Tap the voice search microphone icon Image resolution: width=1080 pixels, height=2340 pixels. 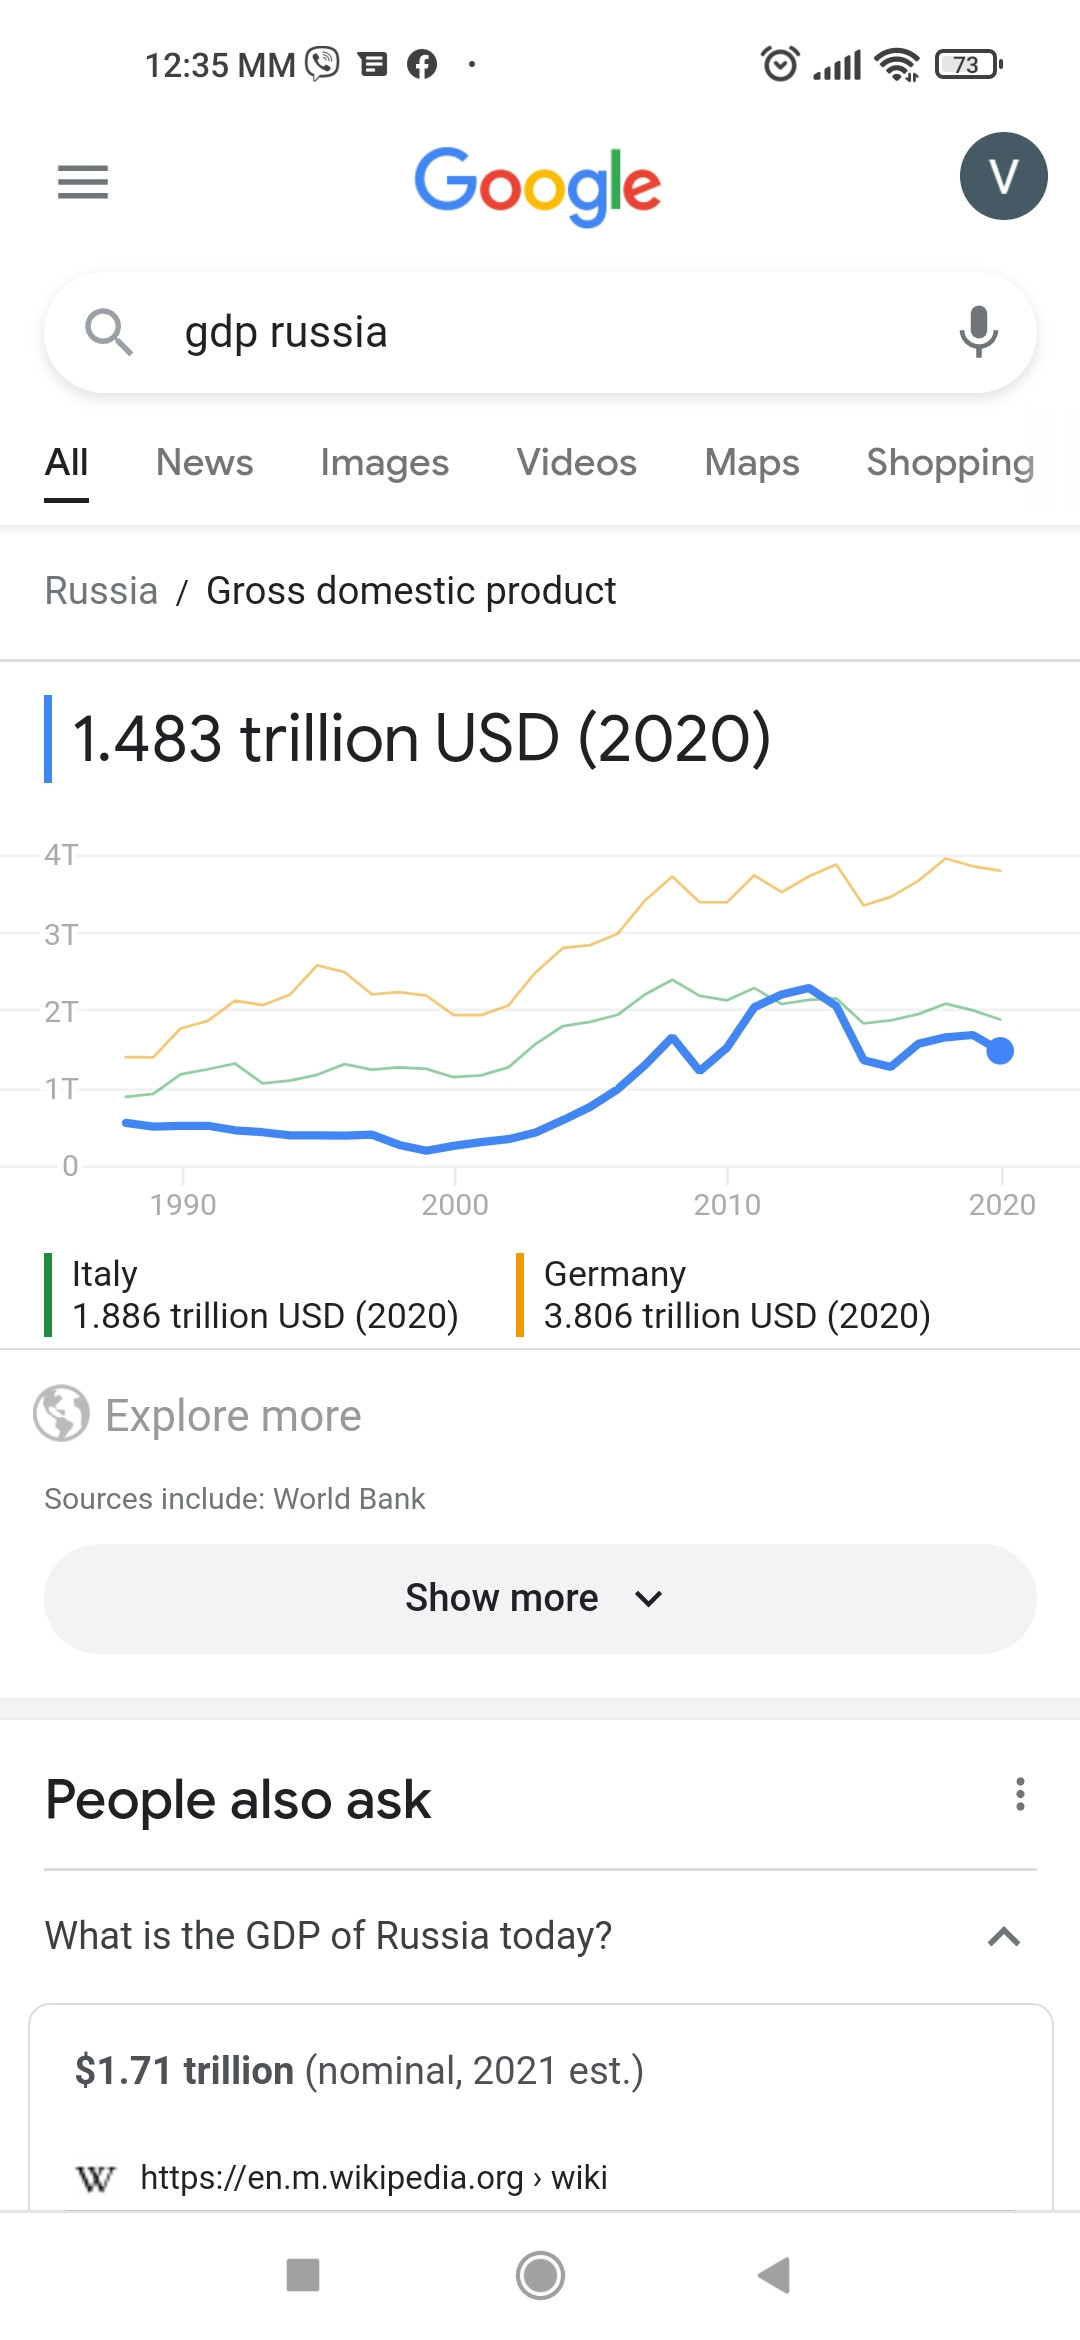pos(978,332)
